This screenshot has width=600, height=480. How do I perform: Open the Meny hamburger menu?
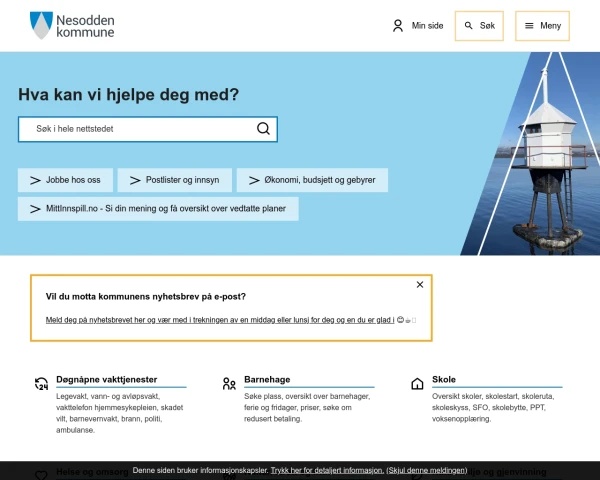[543, 26]
